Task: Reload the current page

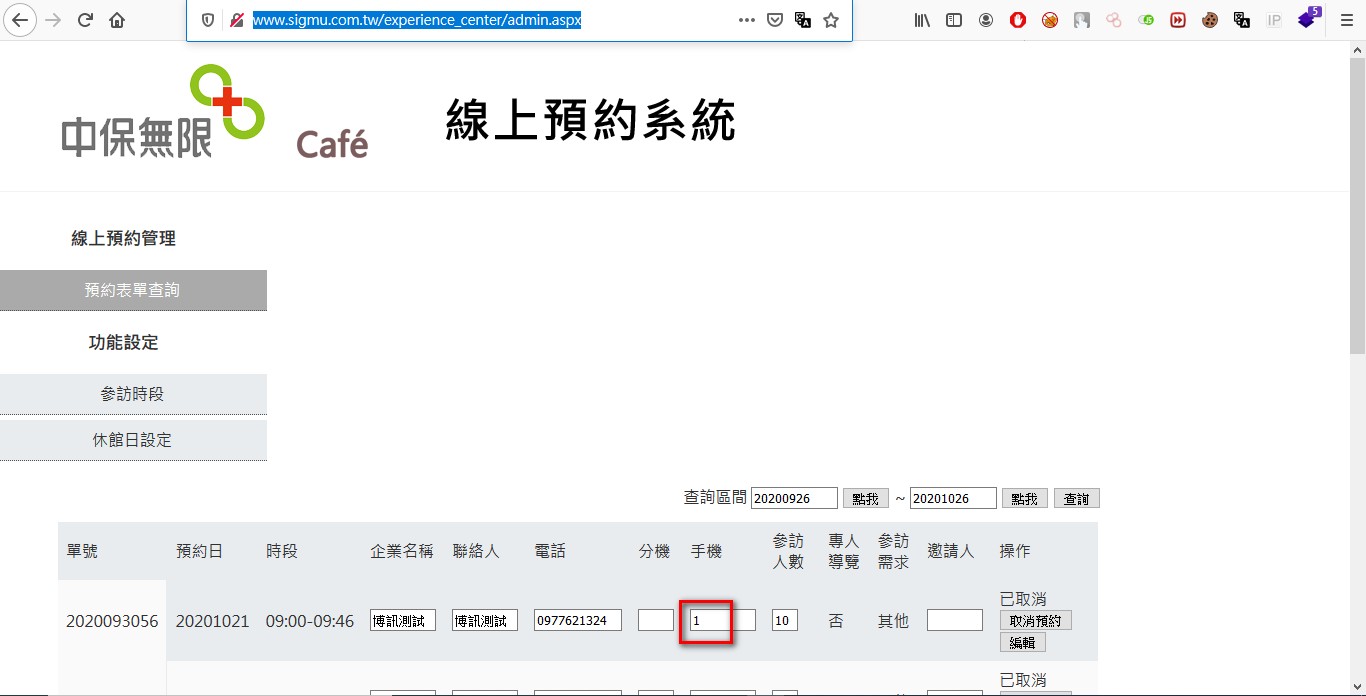Action: tap(85, 20)
